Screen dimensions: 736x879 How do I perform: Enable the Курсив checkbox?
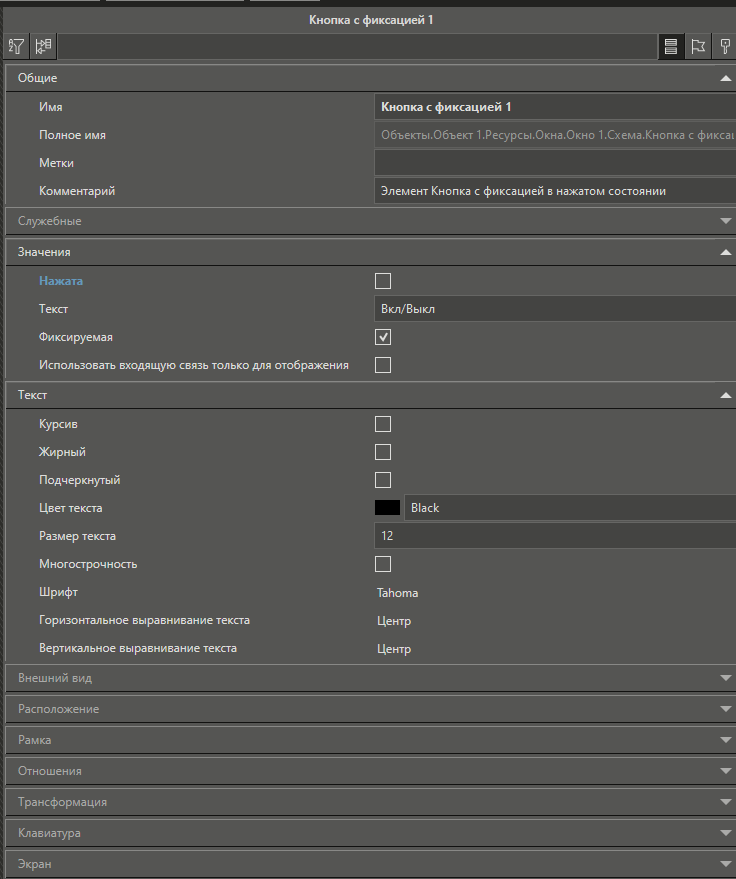(x=383, y=424)
